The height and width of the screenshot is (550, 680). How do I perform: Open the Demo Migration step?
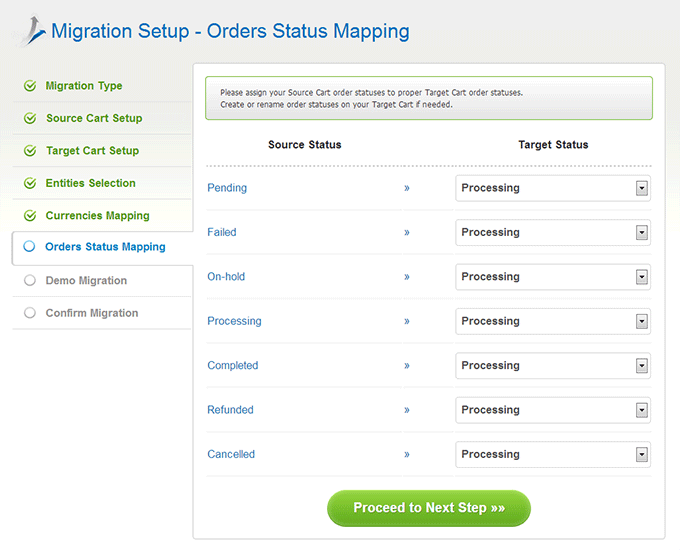point(86,281)
